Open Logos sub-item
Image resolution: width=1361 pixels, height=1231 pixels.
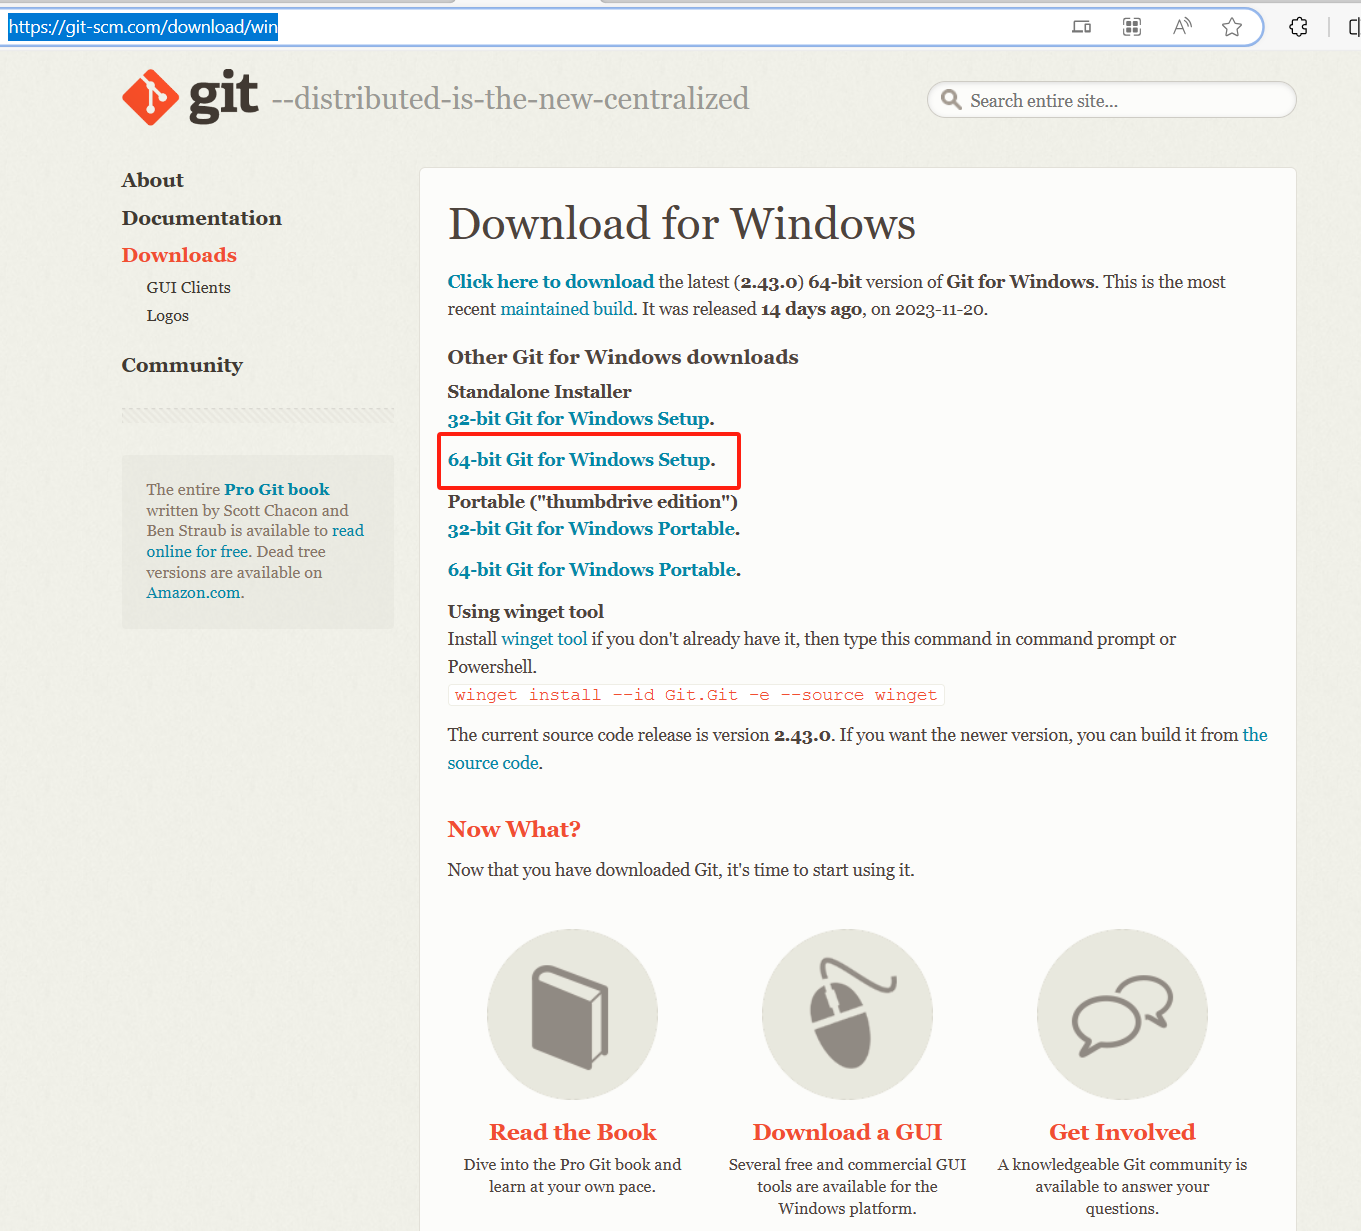coord(167,316)
